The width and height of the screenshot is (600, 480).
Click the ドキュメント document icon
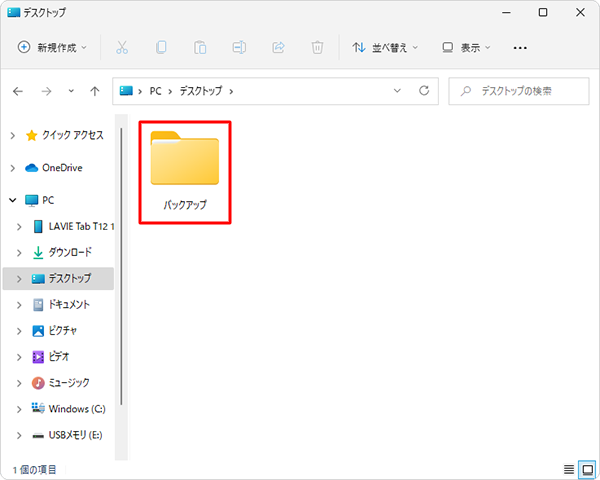[38, 305]
